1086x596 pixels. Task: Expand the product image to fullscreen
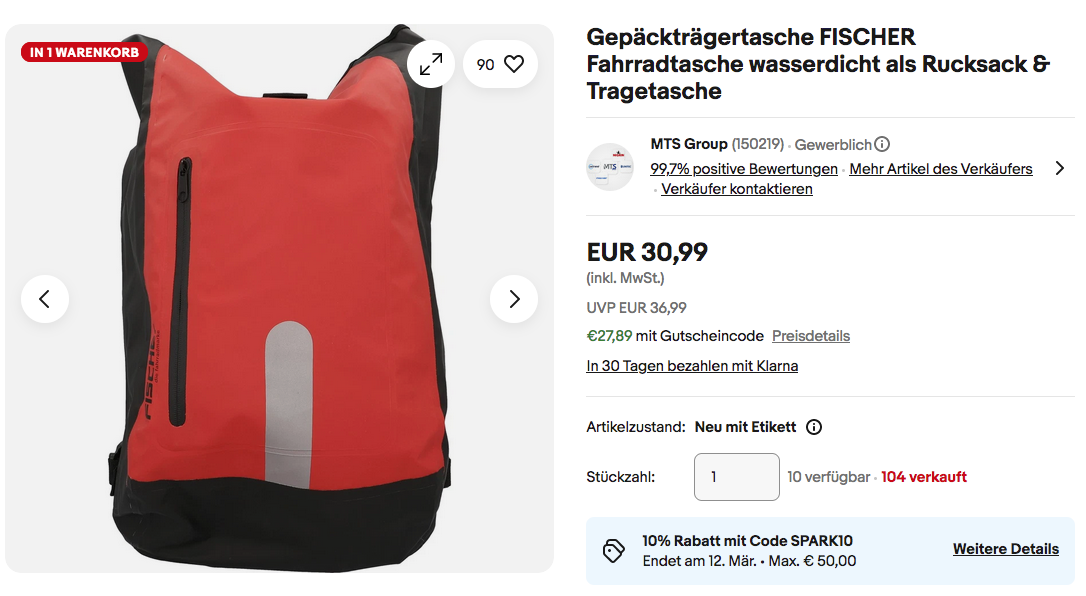click(x=431, y=64)
